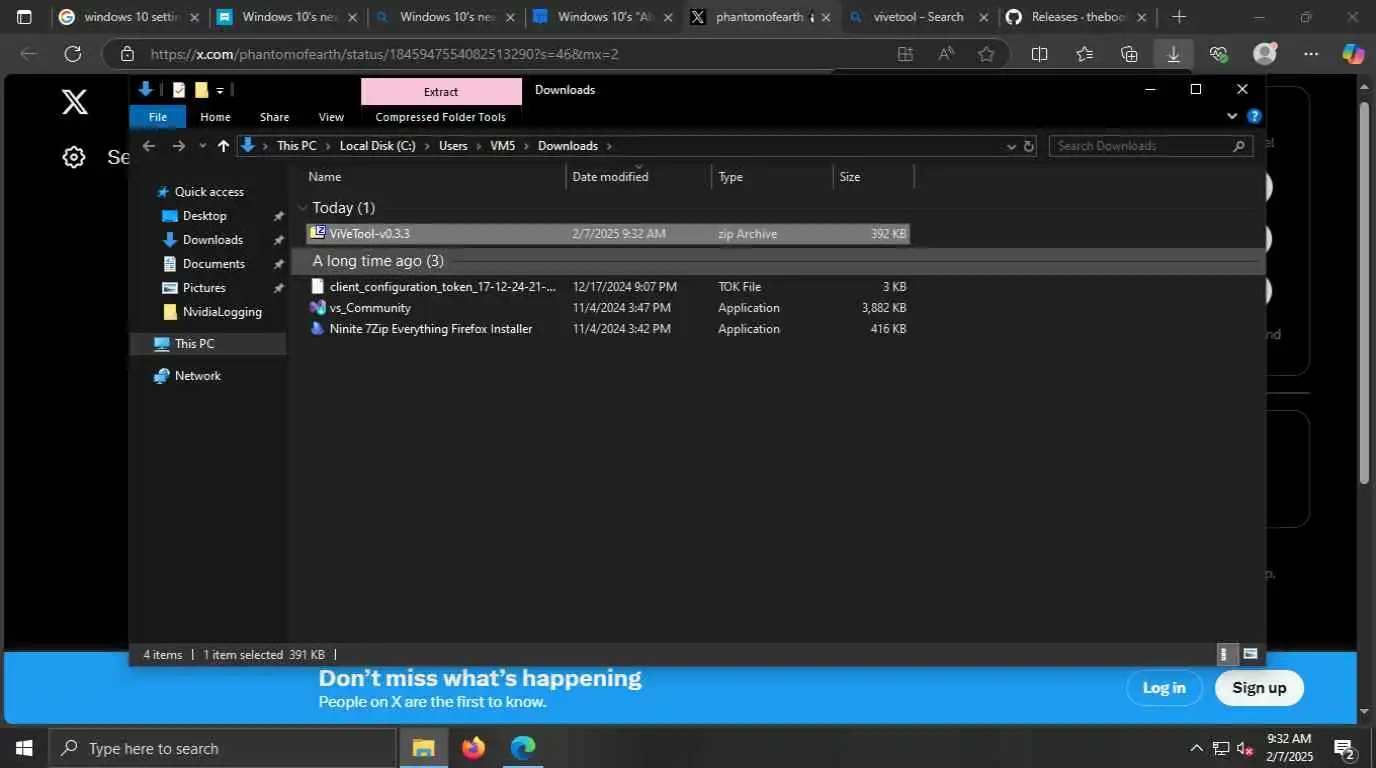Image resolution: width=1376 pixels, height=768 pixels.
Task: Select the client_configuration_token file
Action: tap(608, 286)
